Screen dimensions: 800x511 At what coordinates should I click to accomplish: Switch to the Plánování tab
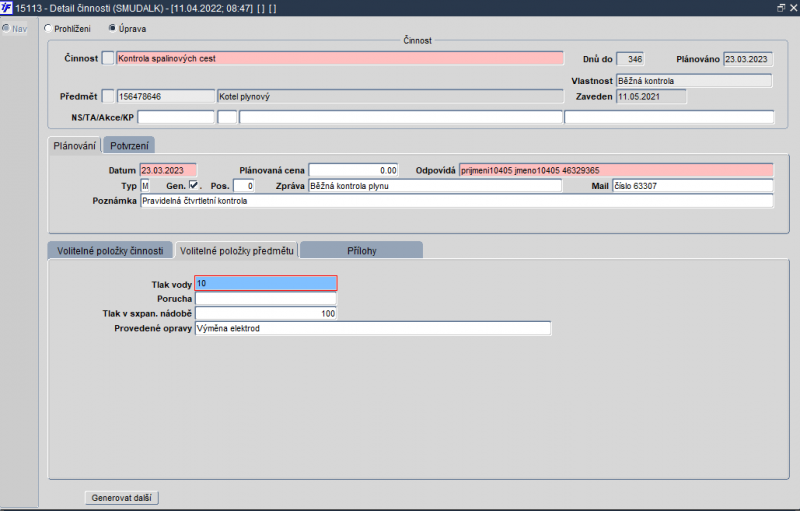[74, 146]
